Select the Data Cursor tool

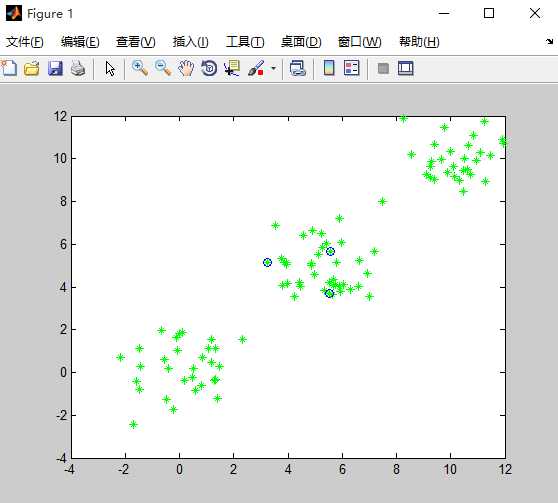(232, 68)
